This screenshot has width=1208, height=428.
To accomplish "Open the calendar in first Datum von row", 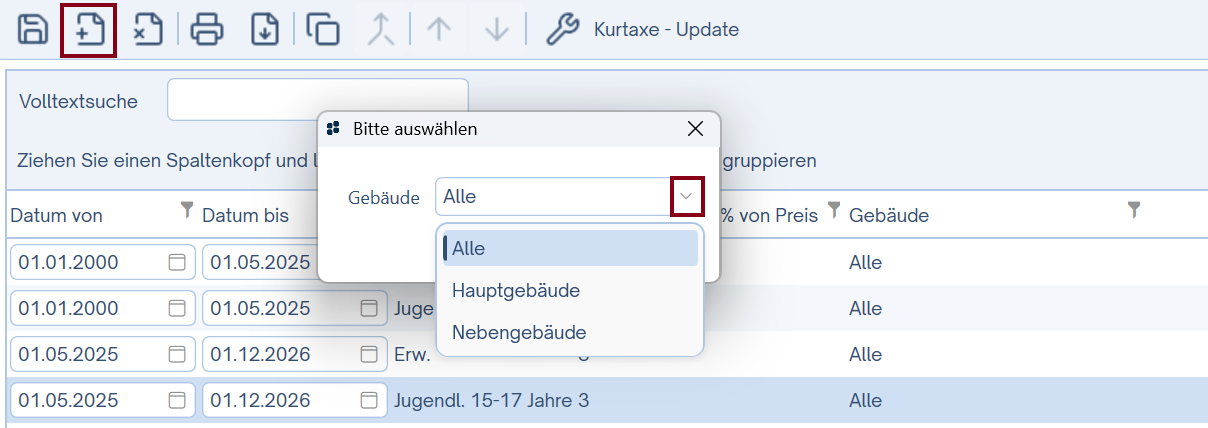I will tap(177, 263).
